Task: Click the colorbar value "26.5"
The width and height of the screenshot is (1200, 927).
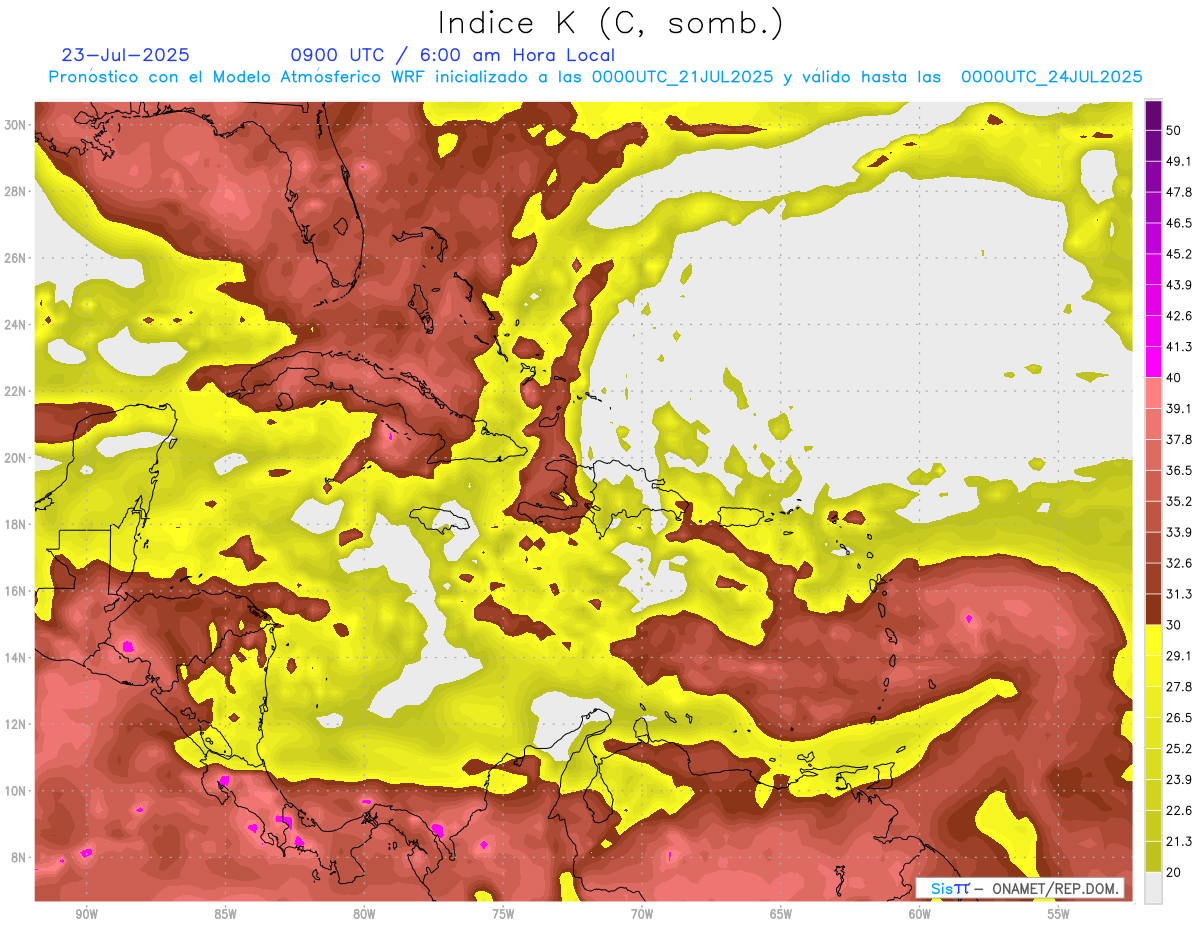Action: (x=1179, y=717)
